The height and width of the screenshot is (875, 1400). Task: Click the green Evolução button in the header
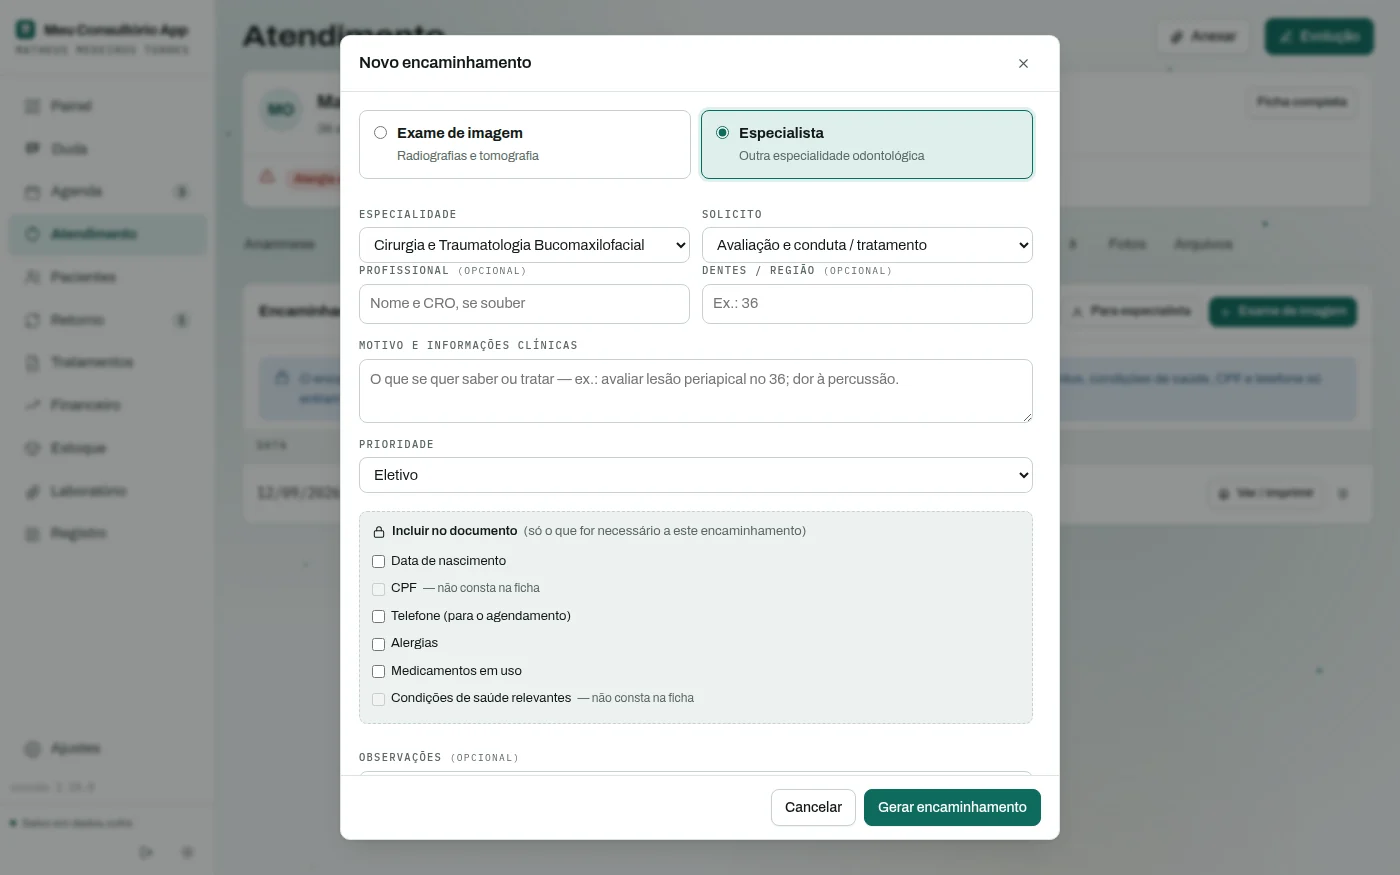(x=1319, y=36)
